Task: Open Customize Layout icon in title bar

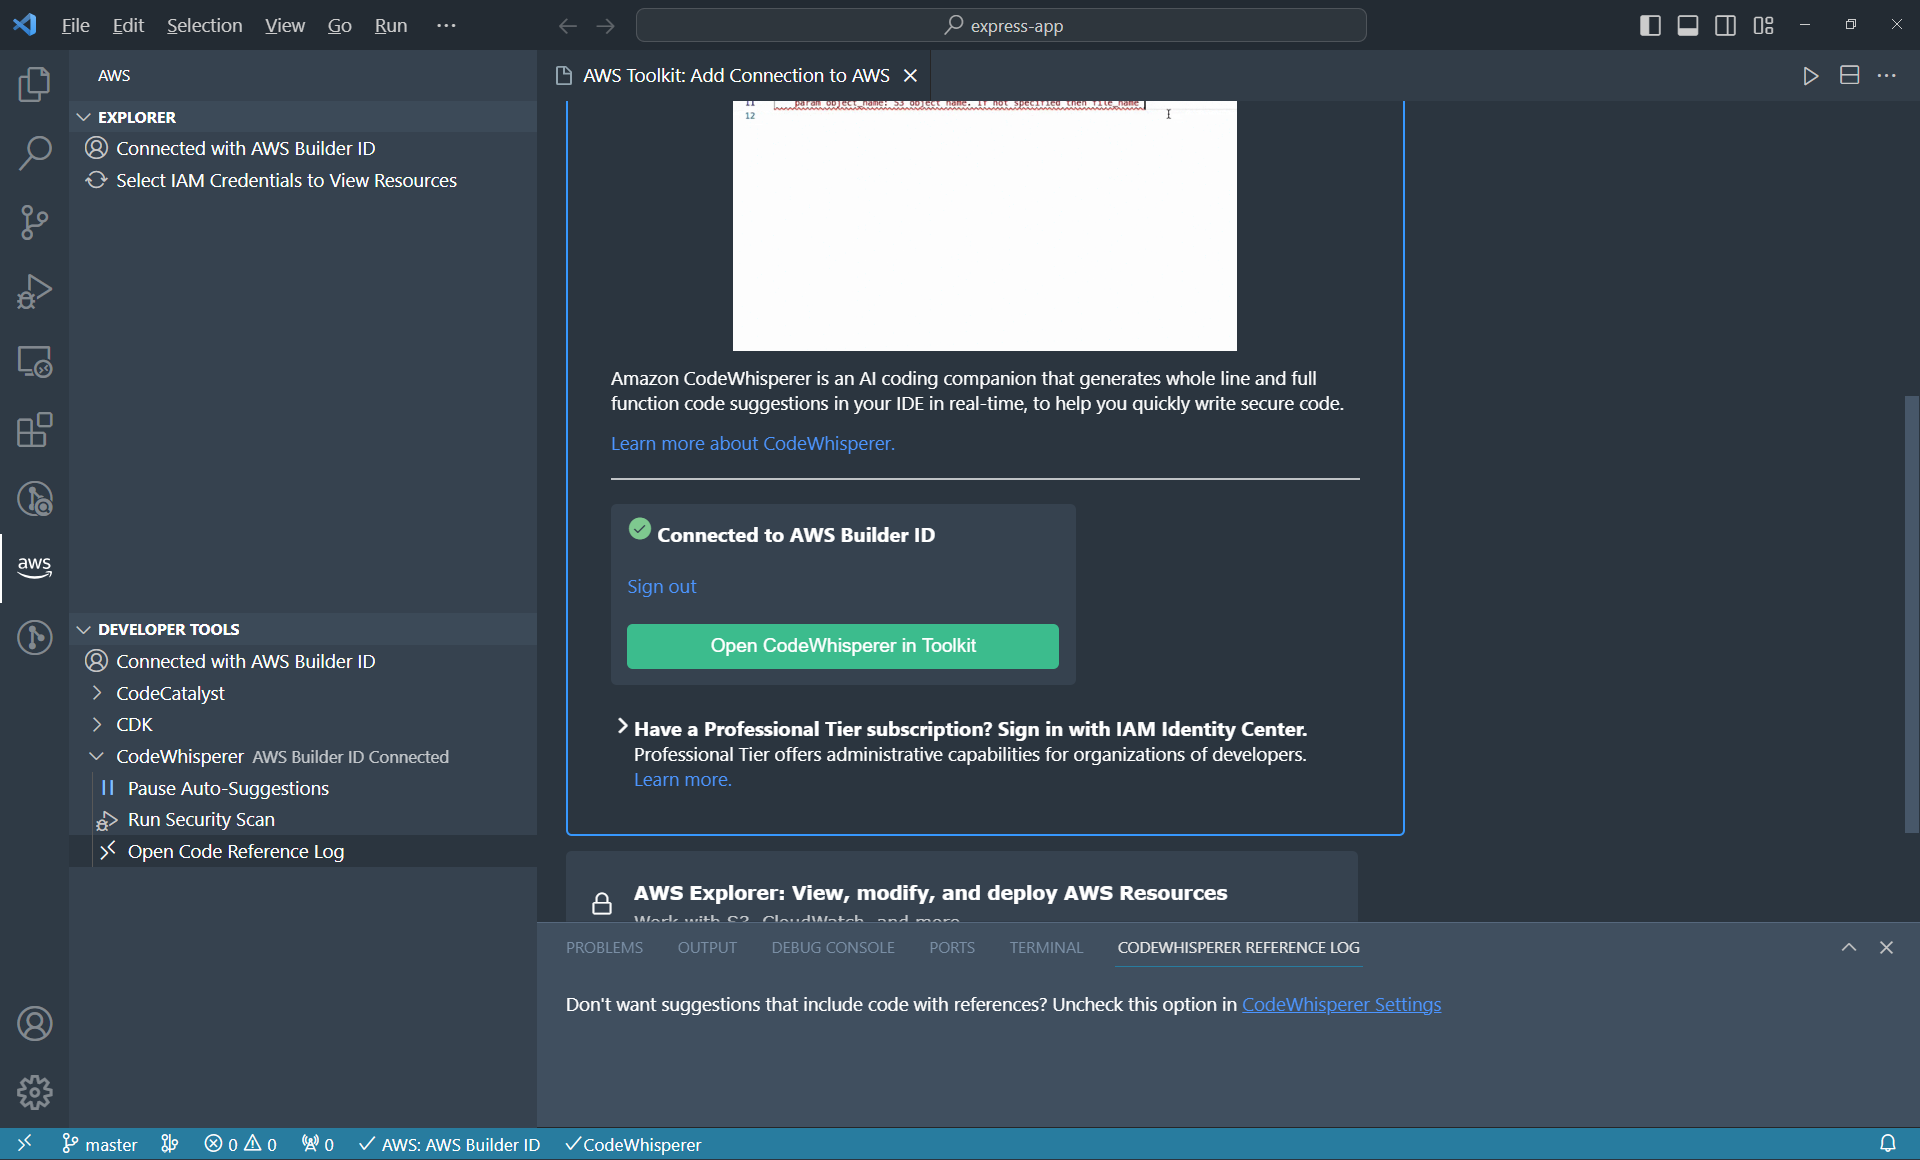Action: (1763, 26)
